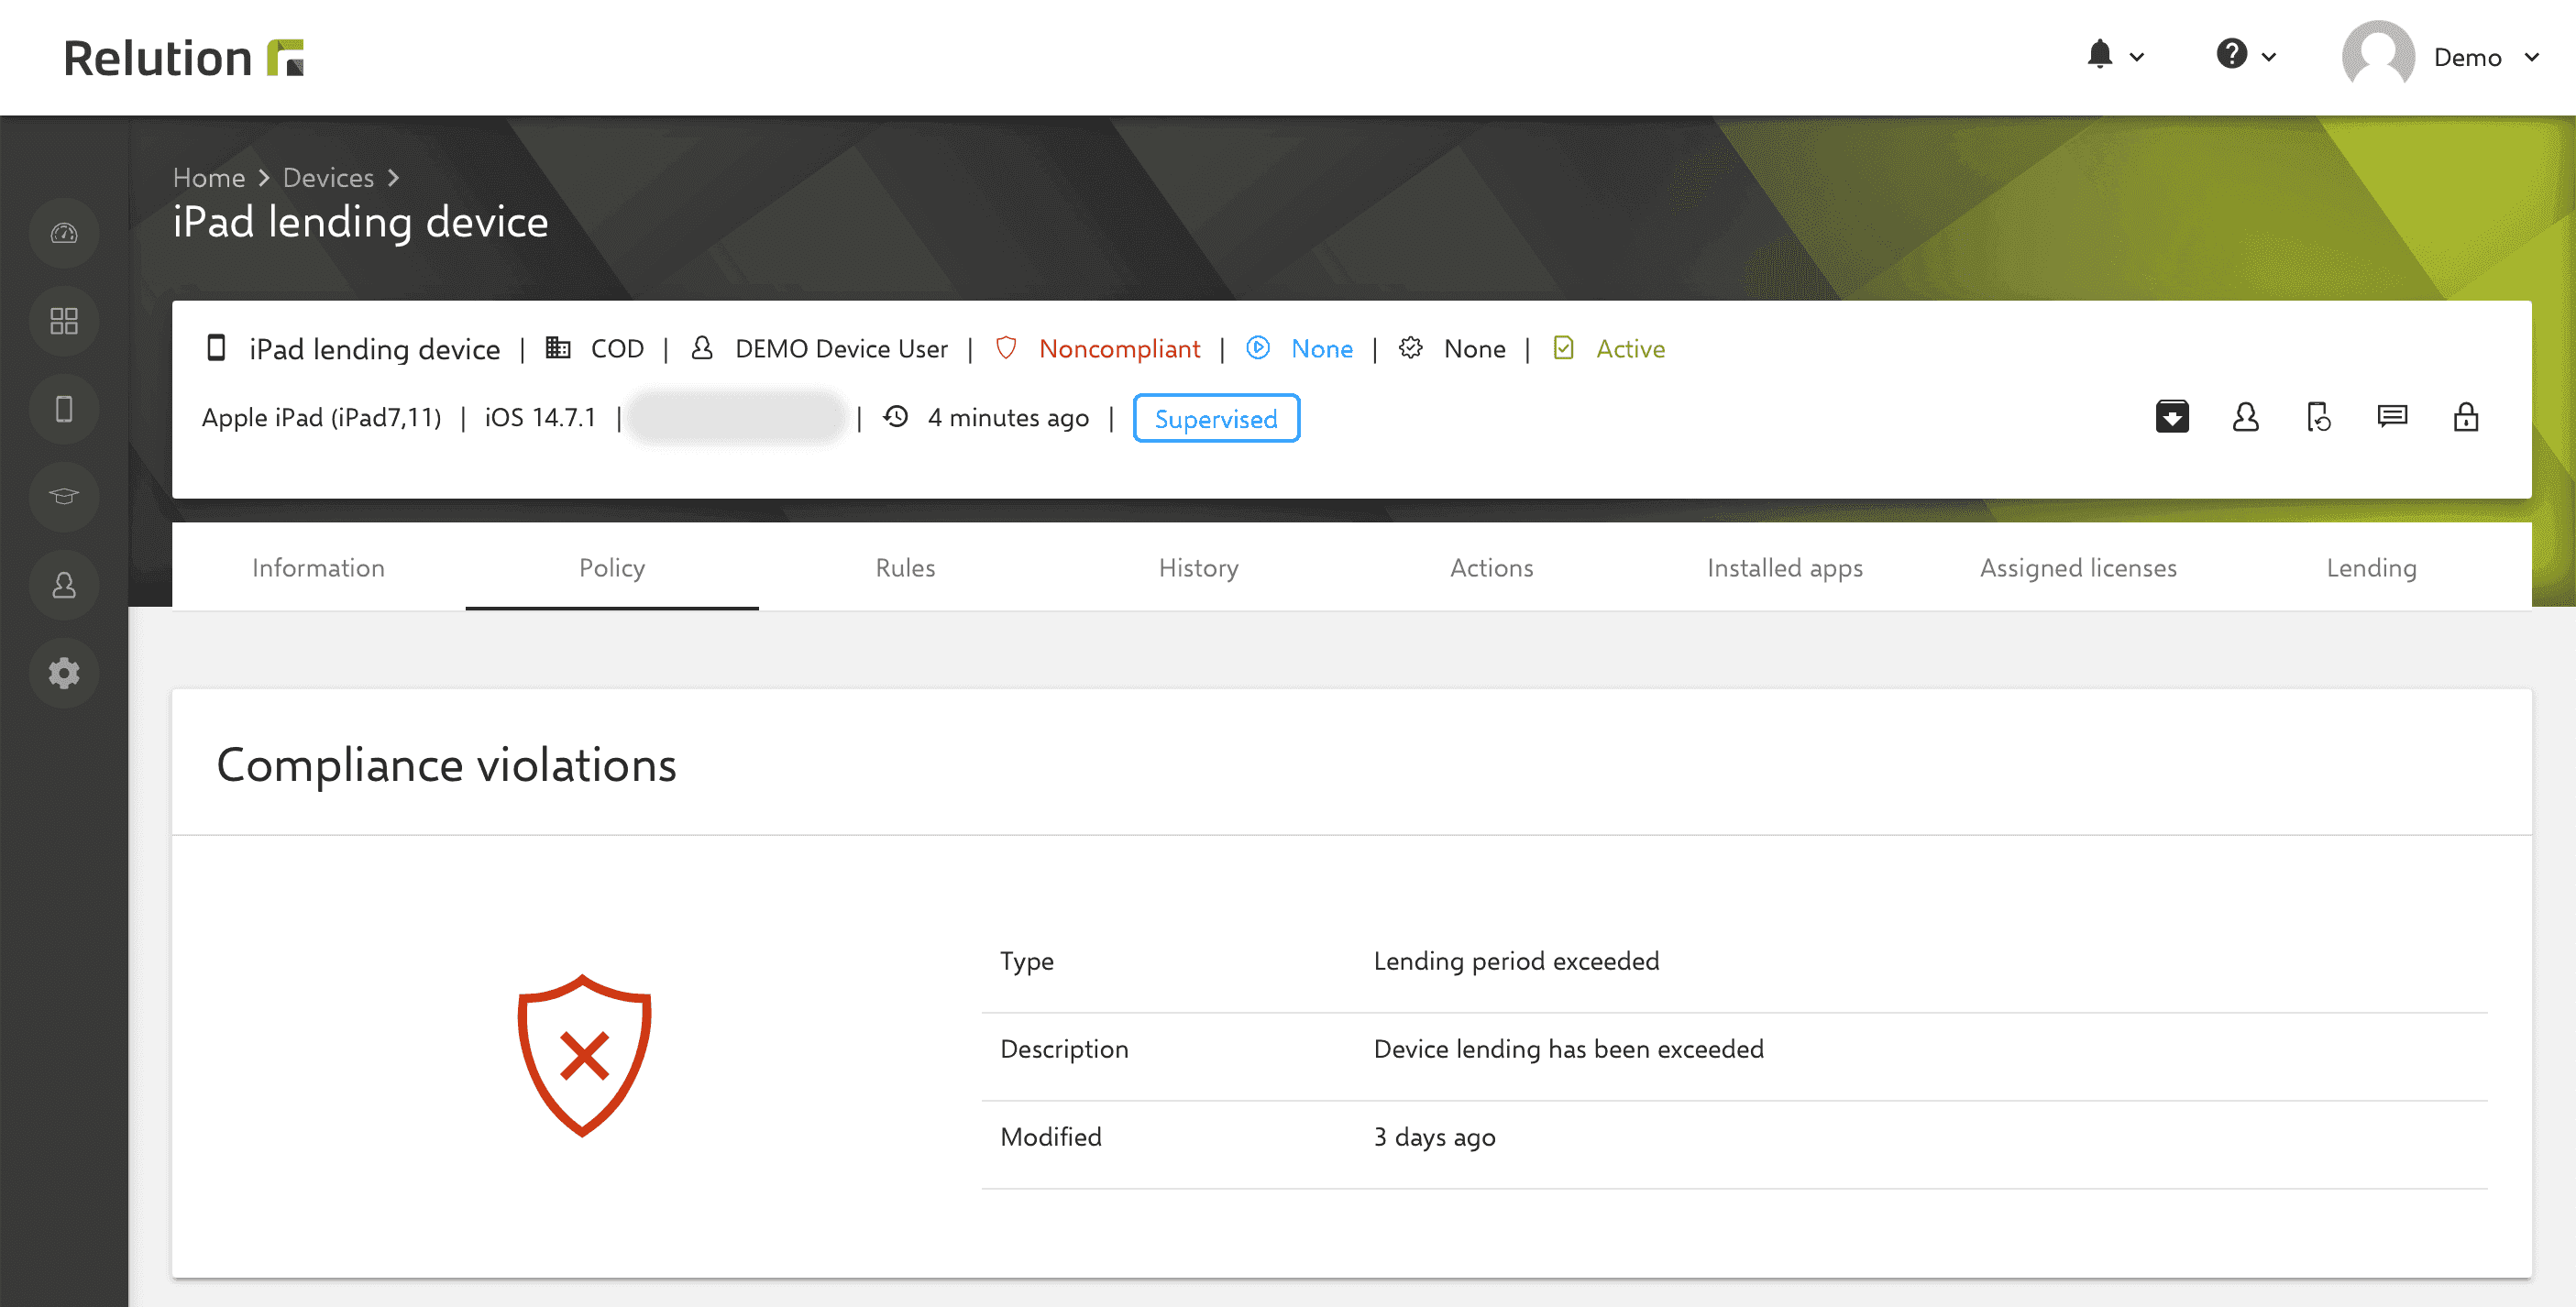Click the Installed apps tab button
Image resolution: width=2576 pixels, height=1307 pixels.
pyautogui.click(x=1784, y=566)
